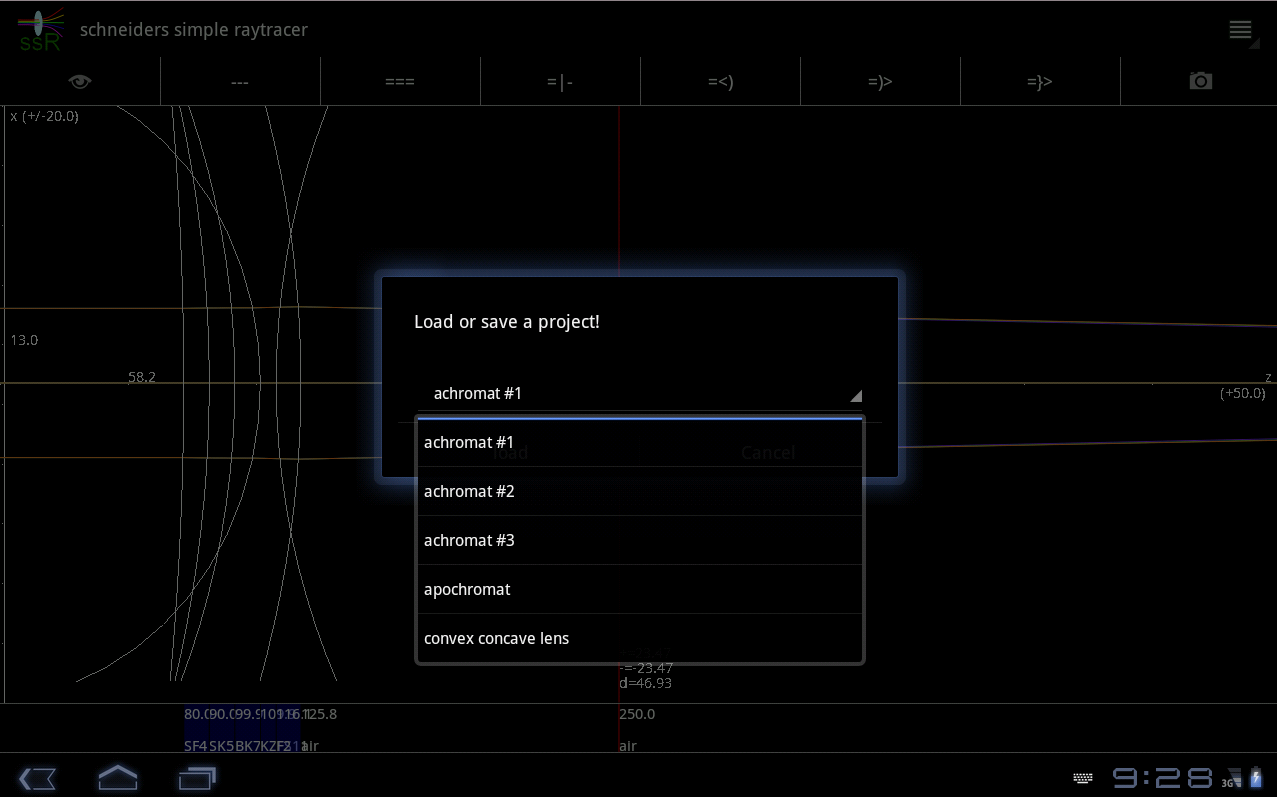Screen dimensions: 1277x797
Task: Choose 'convex concave lens' from list
Action: pyautogui.click(x=640, y=638)
